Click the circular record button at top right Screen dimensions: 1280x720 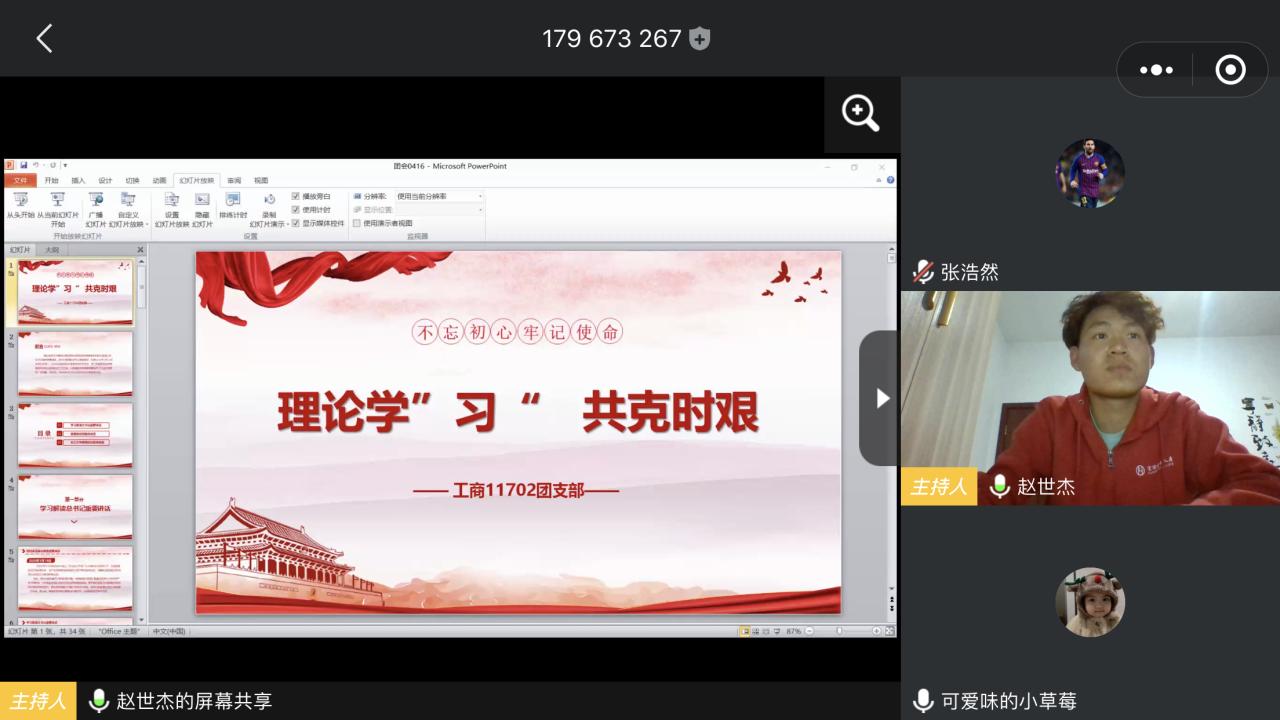click(1230, 69)
